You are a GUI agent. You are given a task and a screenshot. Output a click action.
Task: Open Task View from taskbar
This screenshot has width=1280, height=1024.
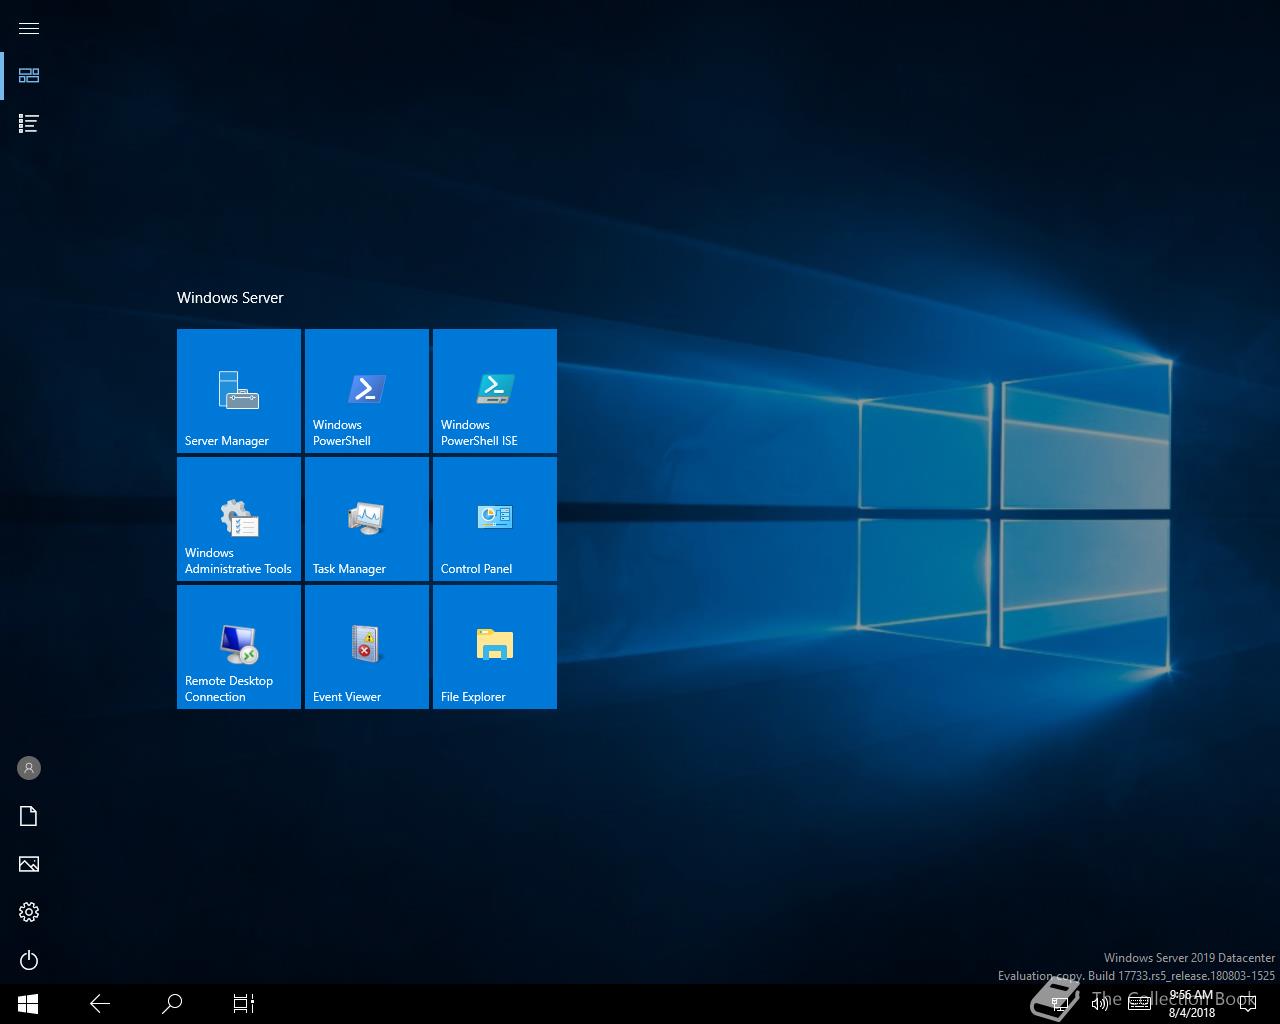coord(244,1003)
